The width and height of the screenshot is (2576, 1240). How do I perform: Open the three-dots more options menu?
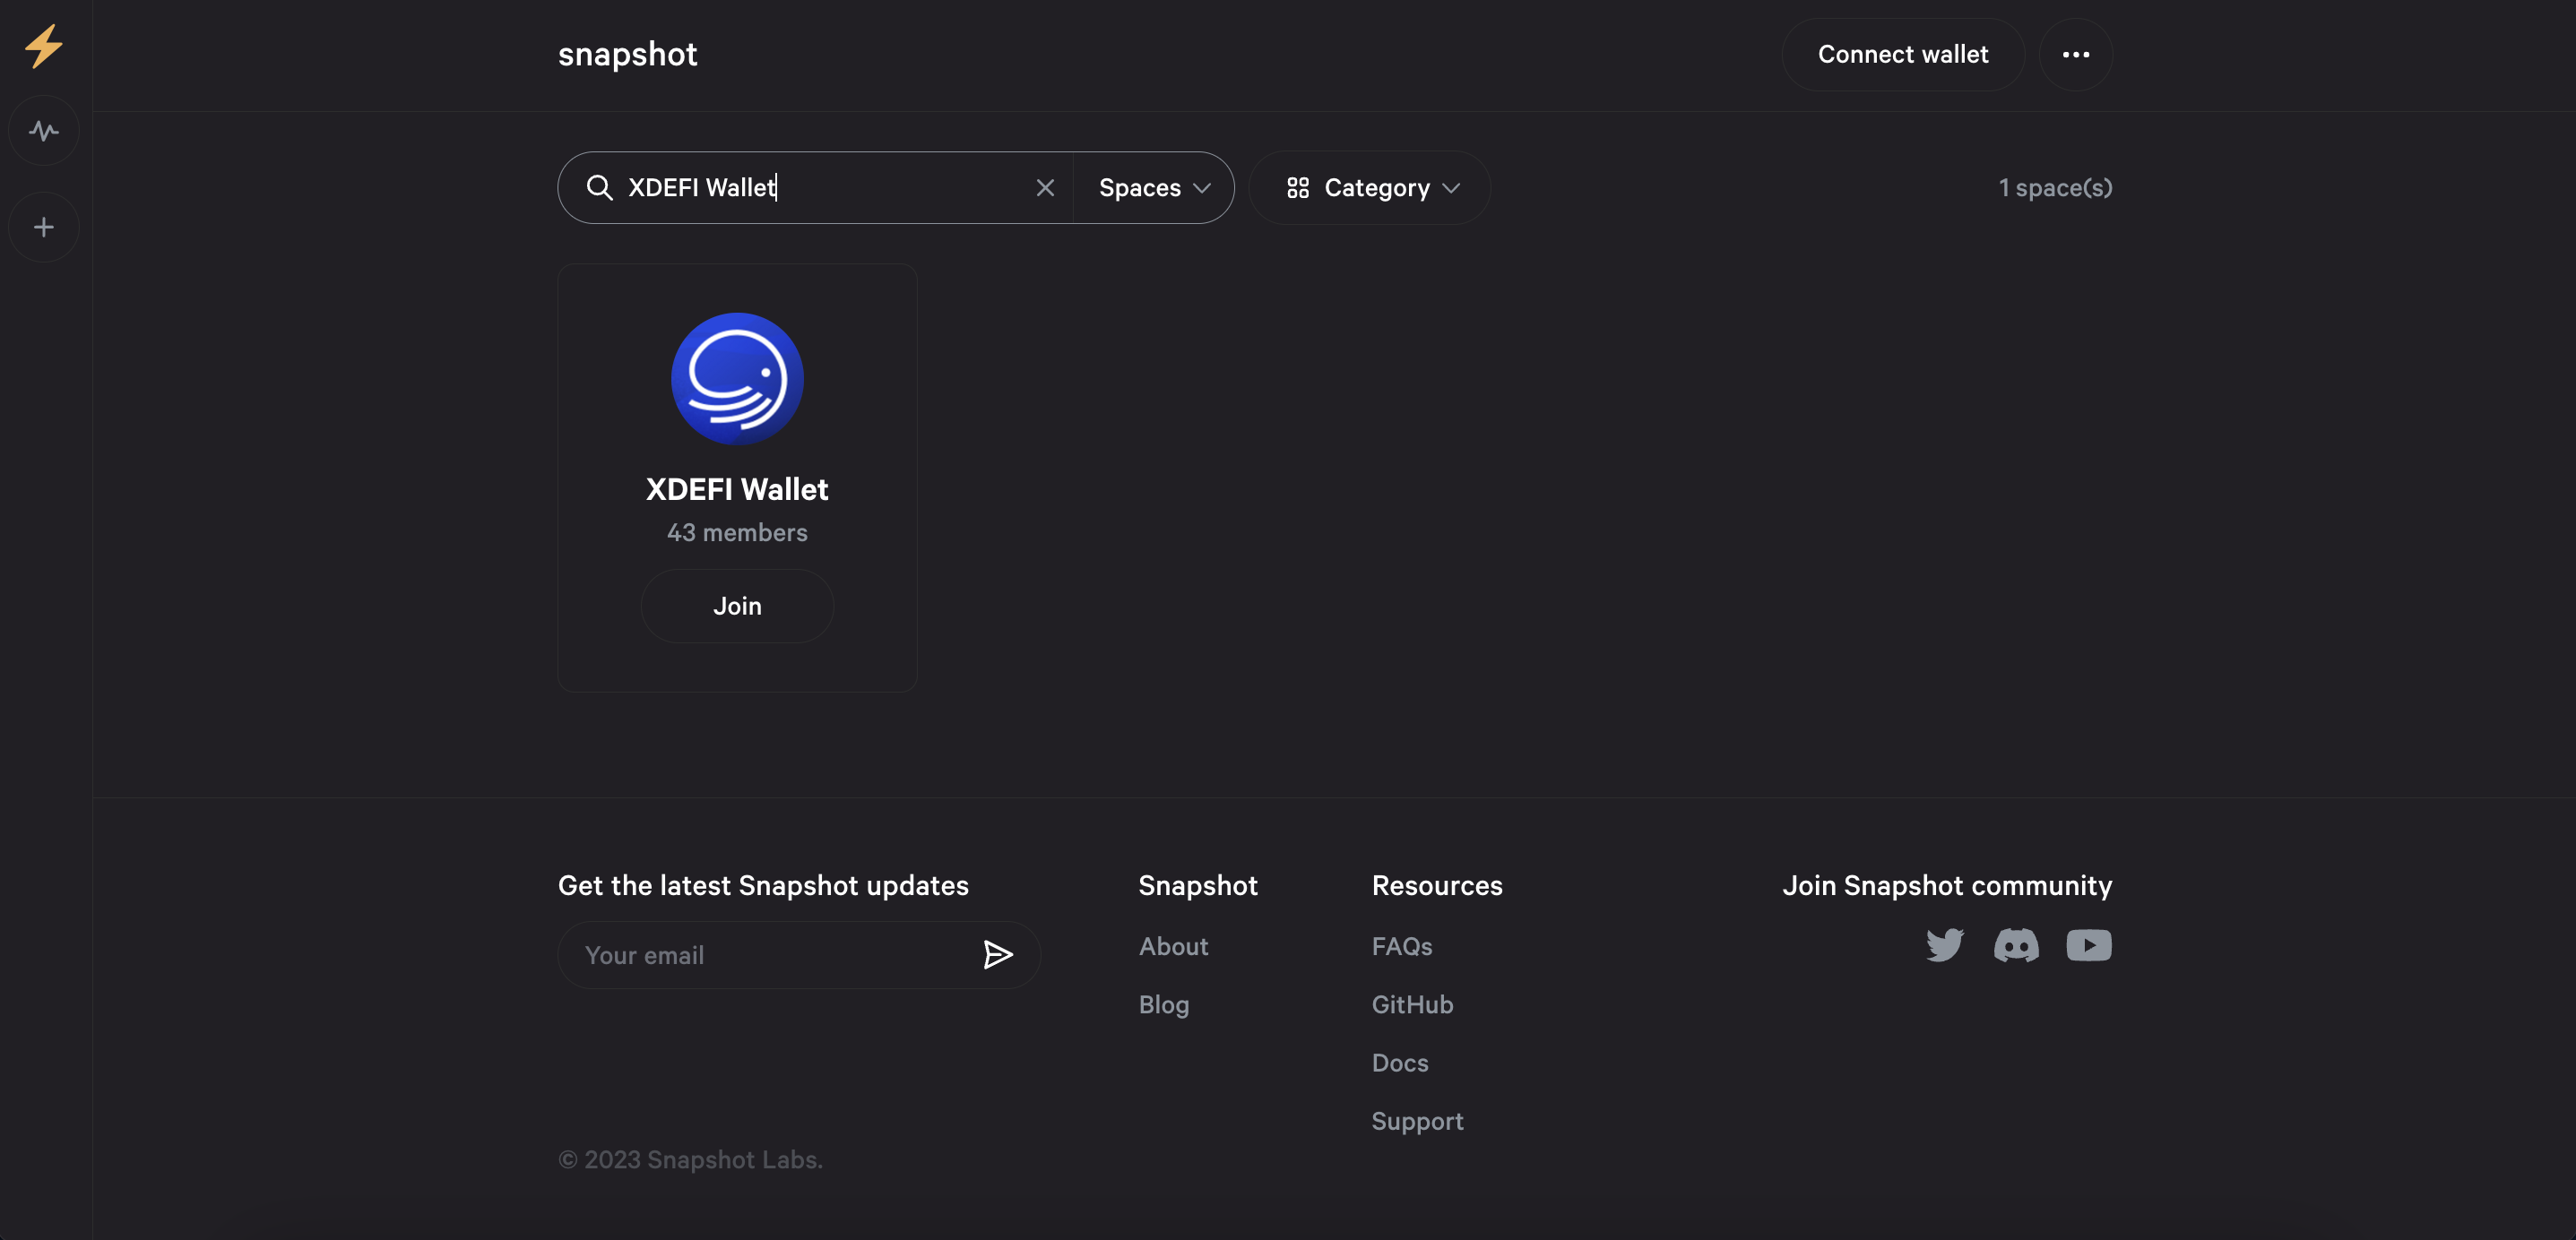[2076, 55]
